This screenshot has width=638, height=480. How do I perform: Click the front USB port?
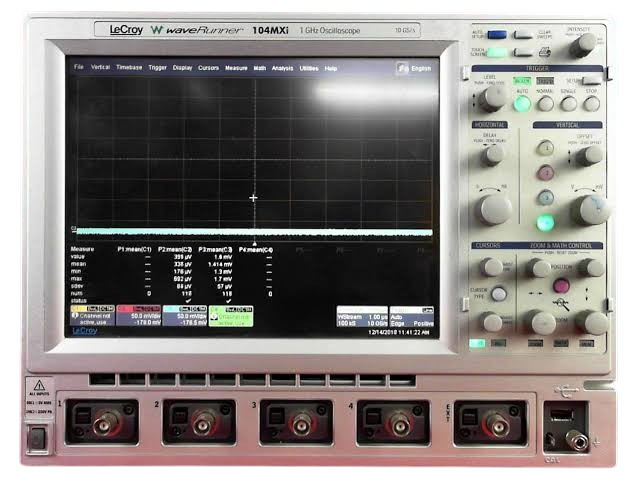click(x=562, y=415)
